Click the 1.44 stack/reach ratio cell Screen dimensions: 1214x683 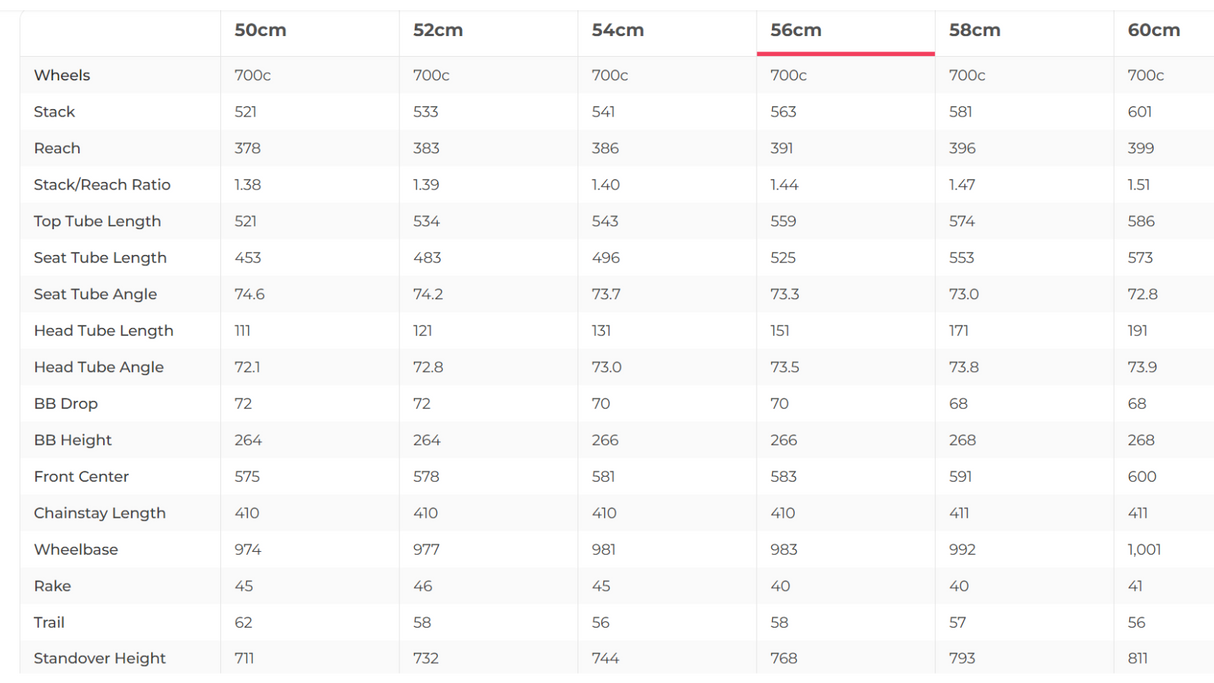[784, 185]
